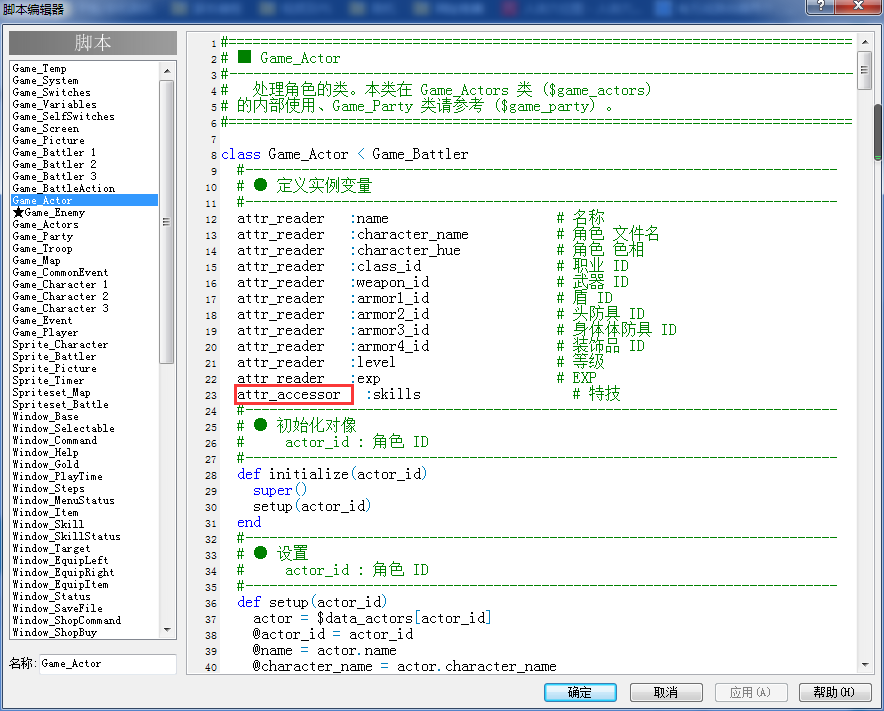884x711 pixels.
Task: Select Window_ShopCommand script
Action: point(67,620)
